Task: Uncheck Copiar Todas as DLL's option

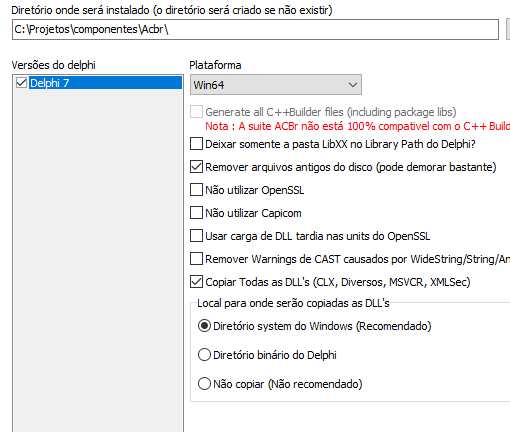Action: coord(196,282)
